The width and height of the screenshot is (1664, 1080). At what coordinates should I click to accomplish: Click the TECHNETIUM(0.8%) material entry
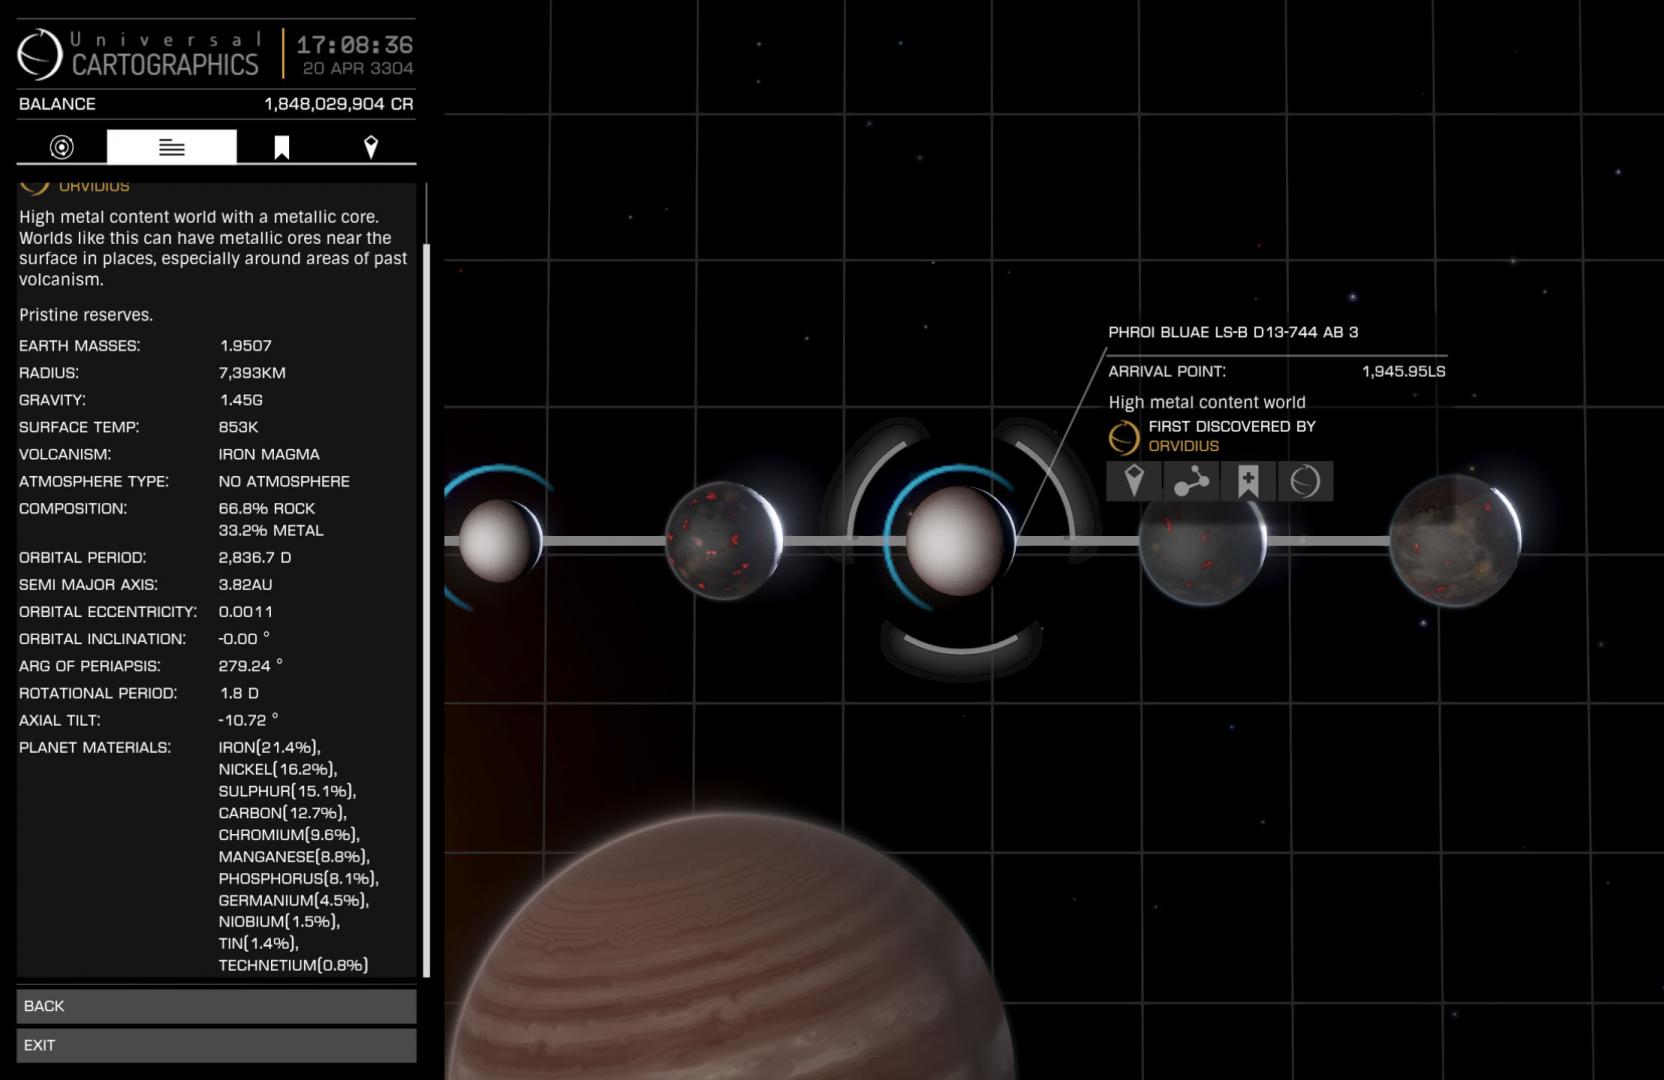coord(293,966)
